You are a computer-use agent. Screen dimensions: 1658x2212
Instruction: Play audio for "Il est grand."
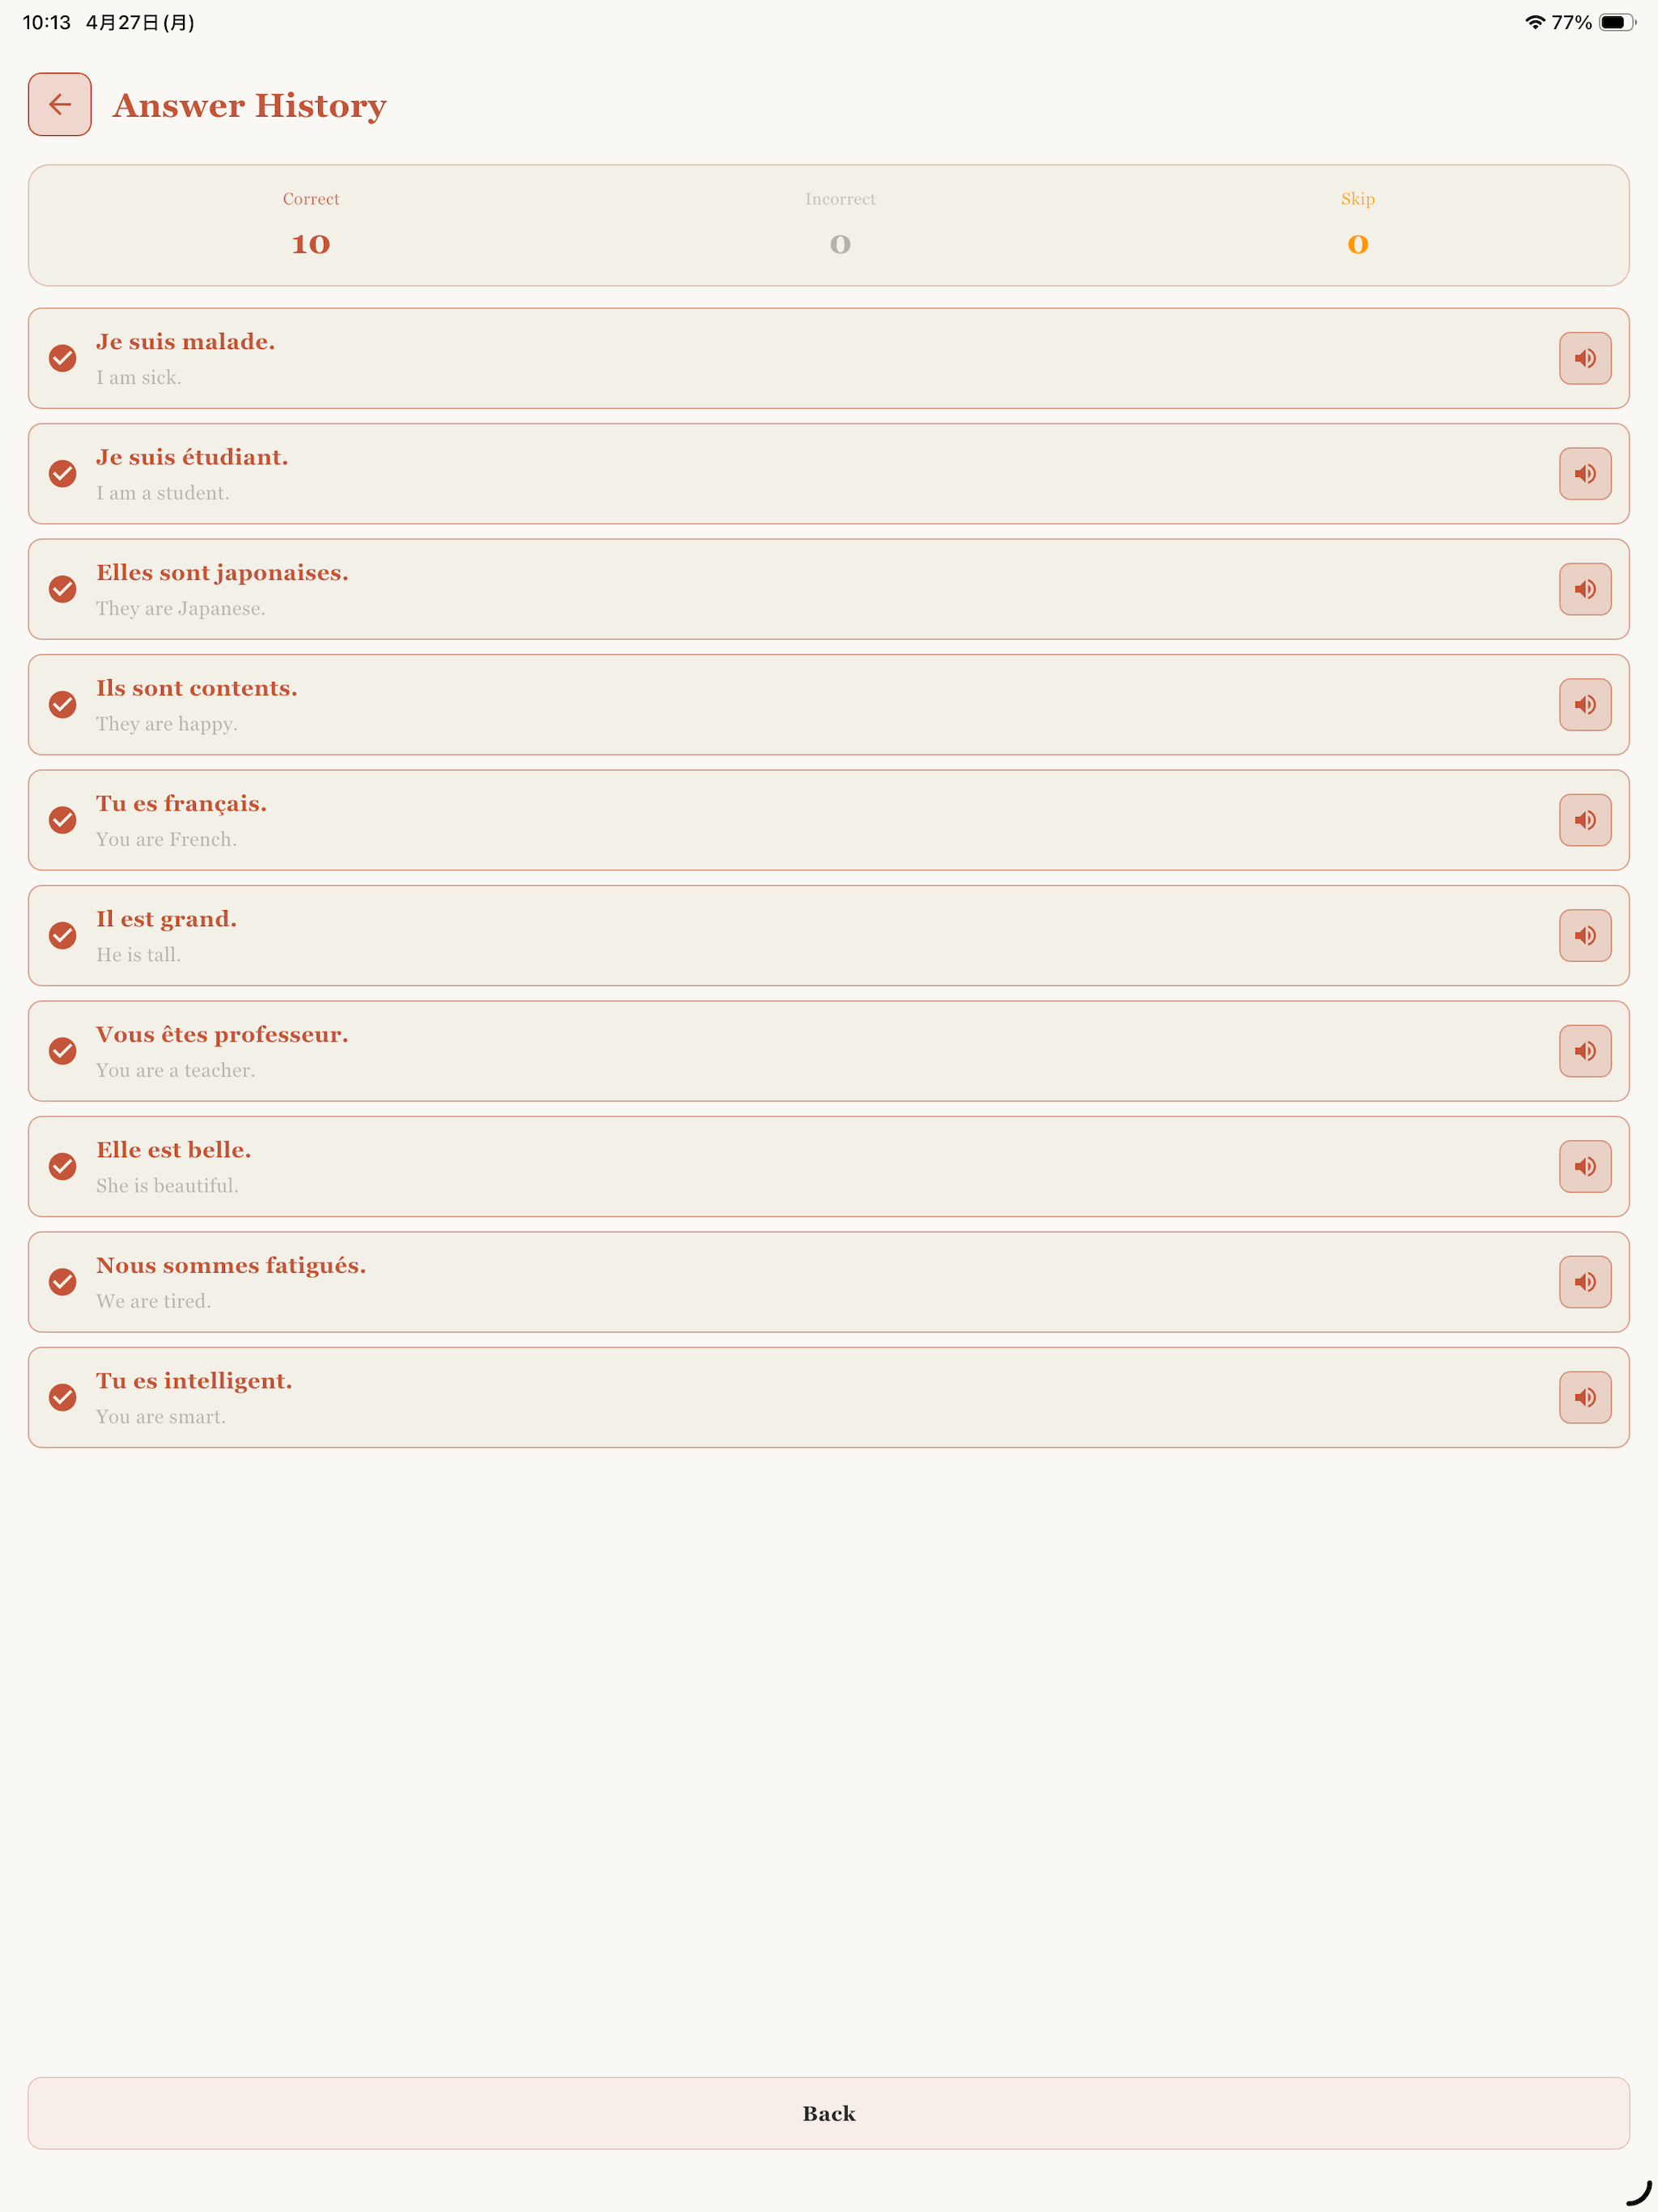1585,936
